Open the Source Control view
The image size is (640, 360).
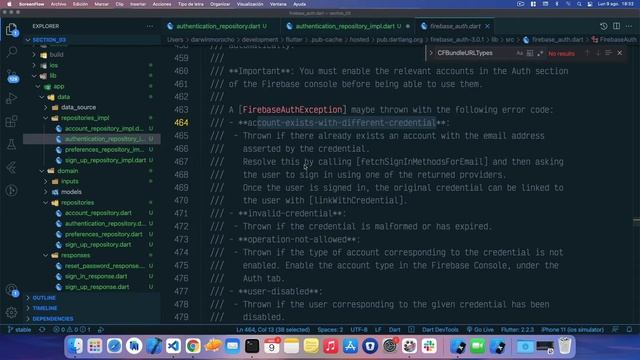click(12, 76)
